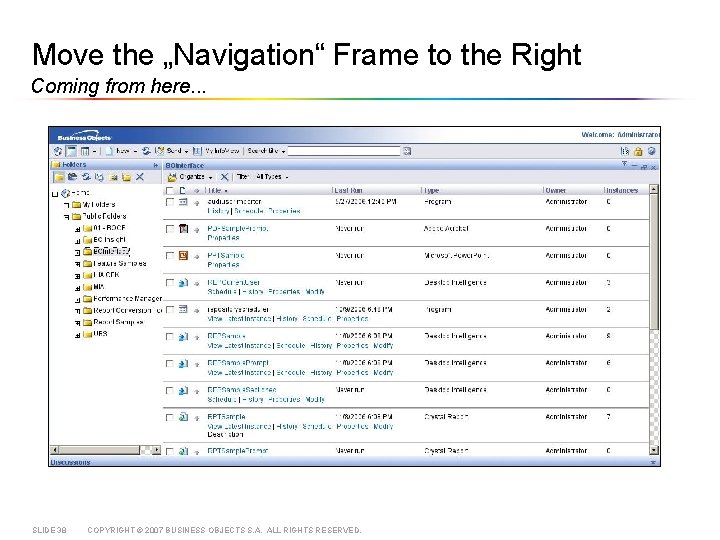Click the Organize folder icon
The image size is (720, 540).
pos(172,177)
